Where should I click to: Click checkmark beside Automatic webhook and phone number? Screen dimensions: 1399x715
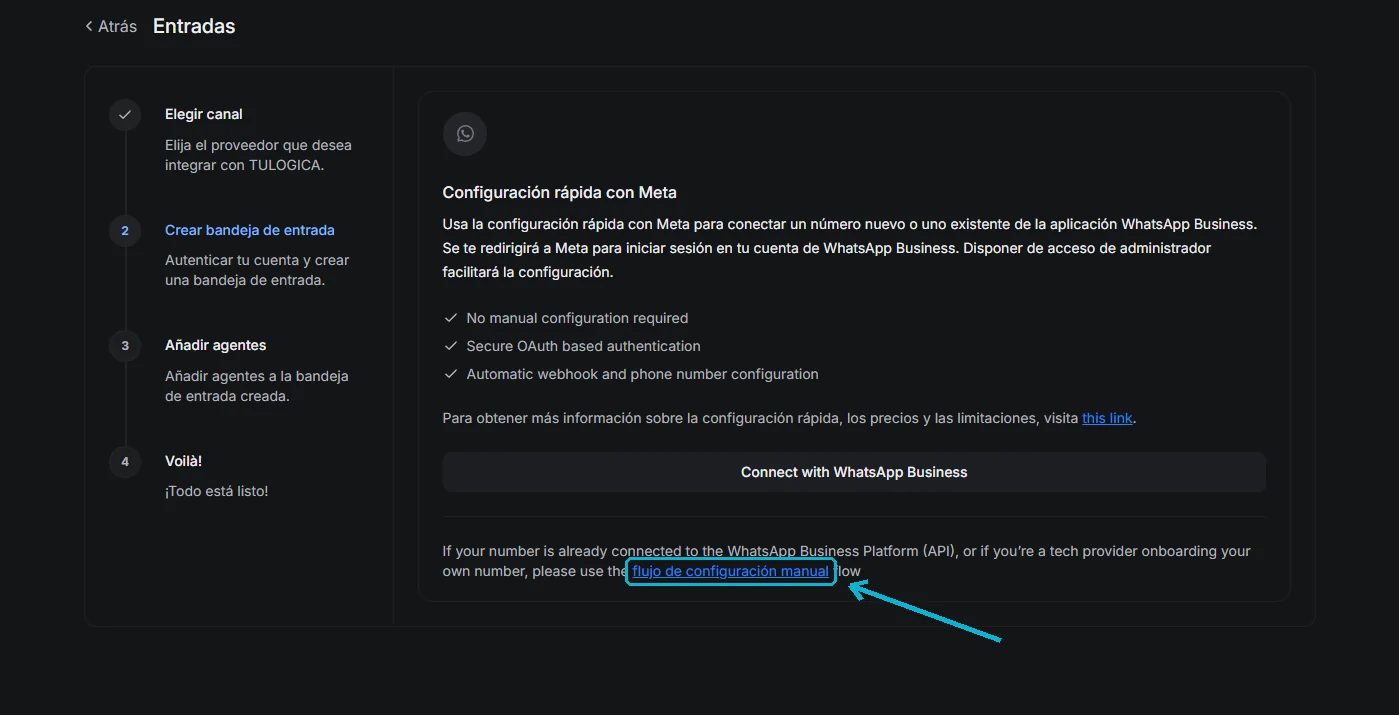450,374
